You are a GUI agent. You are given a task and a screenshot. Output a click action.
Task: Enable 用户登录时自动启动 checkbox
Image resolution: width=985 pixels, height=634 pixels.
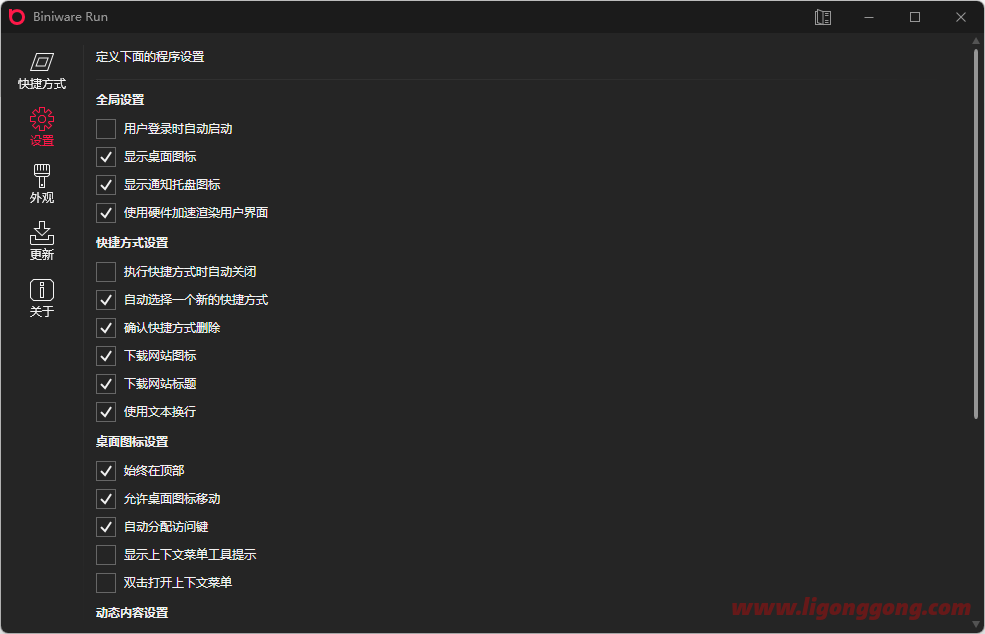pos(106,129)
